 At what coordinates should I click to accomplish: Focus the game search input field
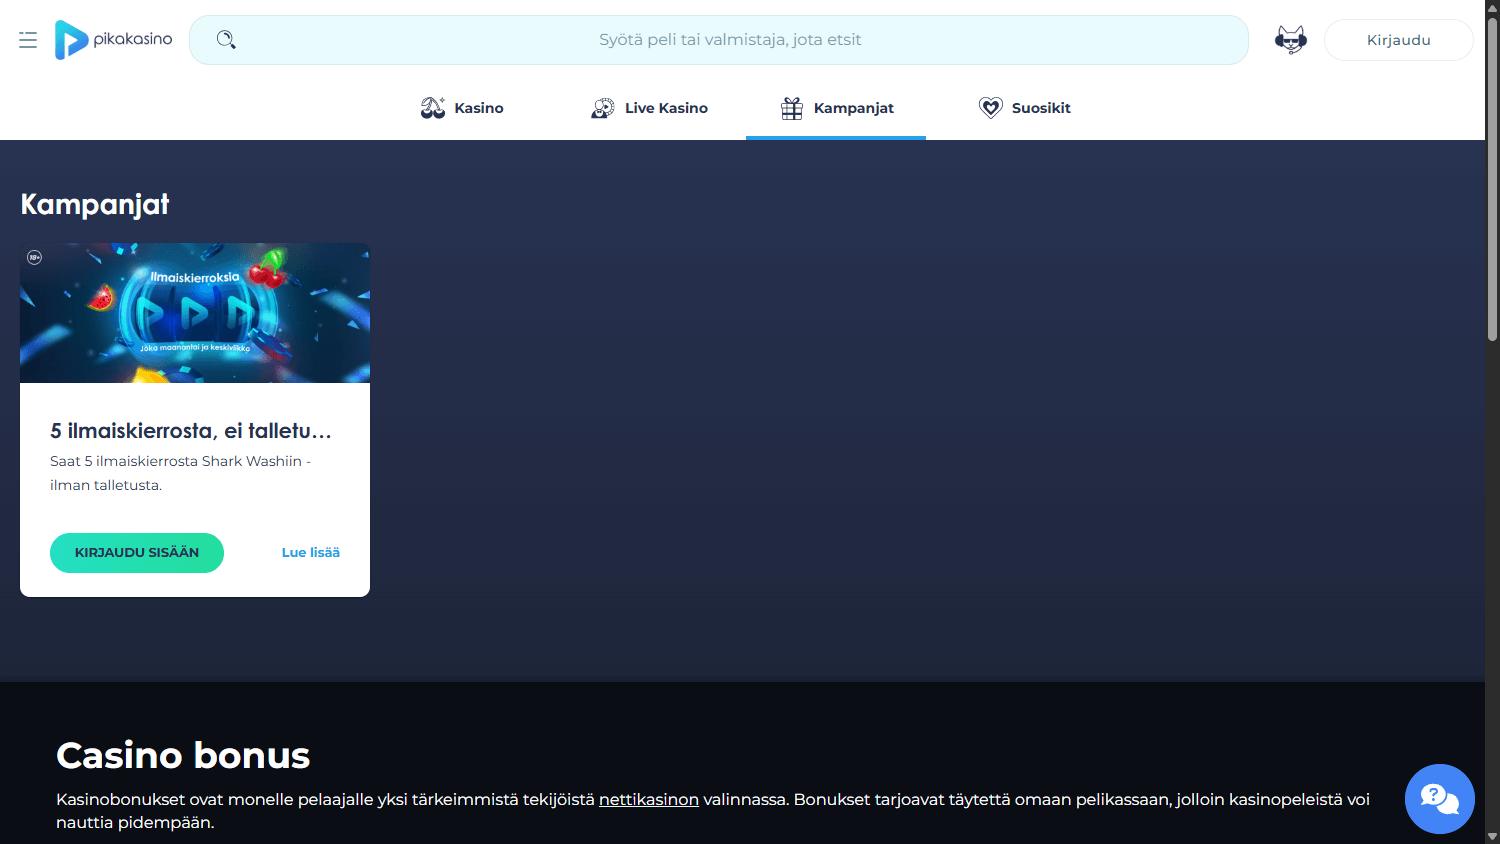coord(730,40)
